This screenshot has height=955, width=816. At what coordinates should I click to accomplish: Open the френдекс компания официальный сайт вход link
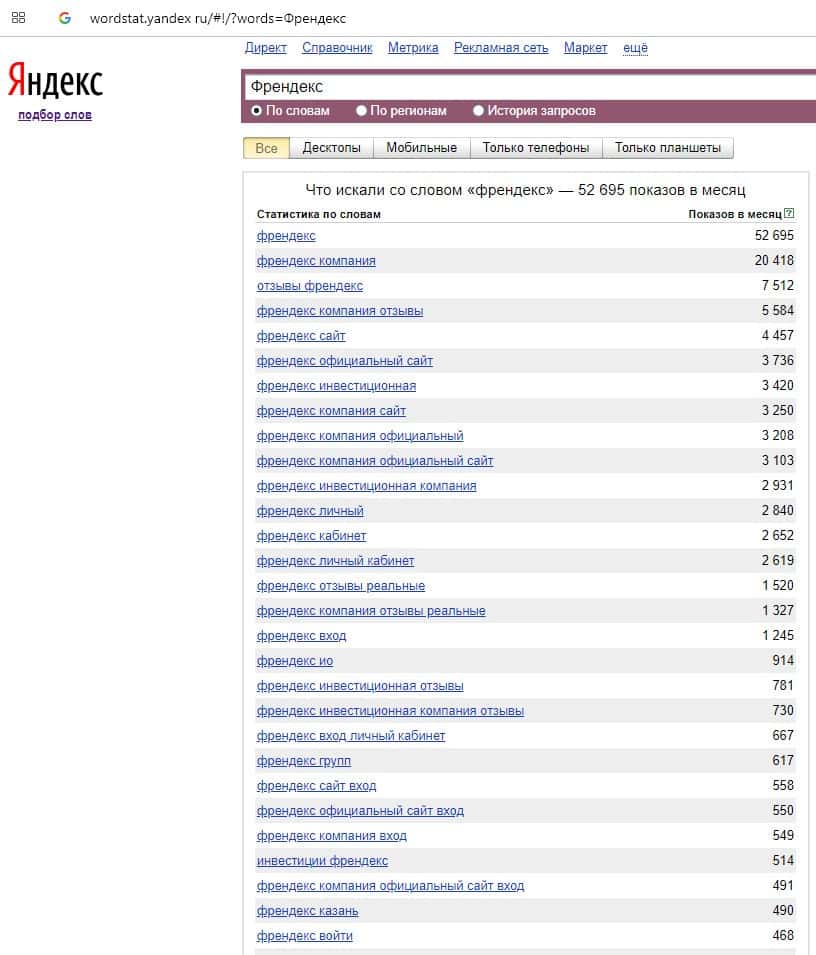click(x=390, y=885)
